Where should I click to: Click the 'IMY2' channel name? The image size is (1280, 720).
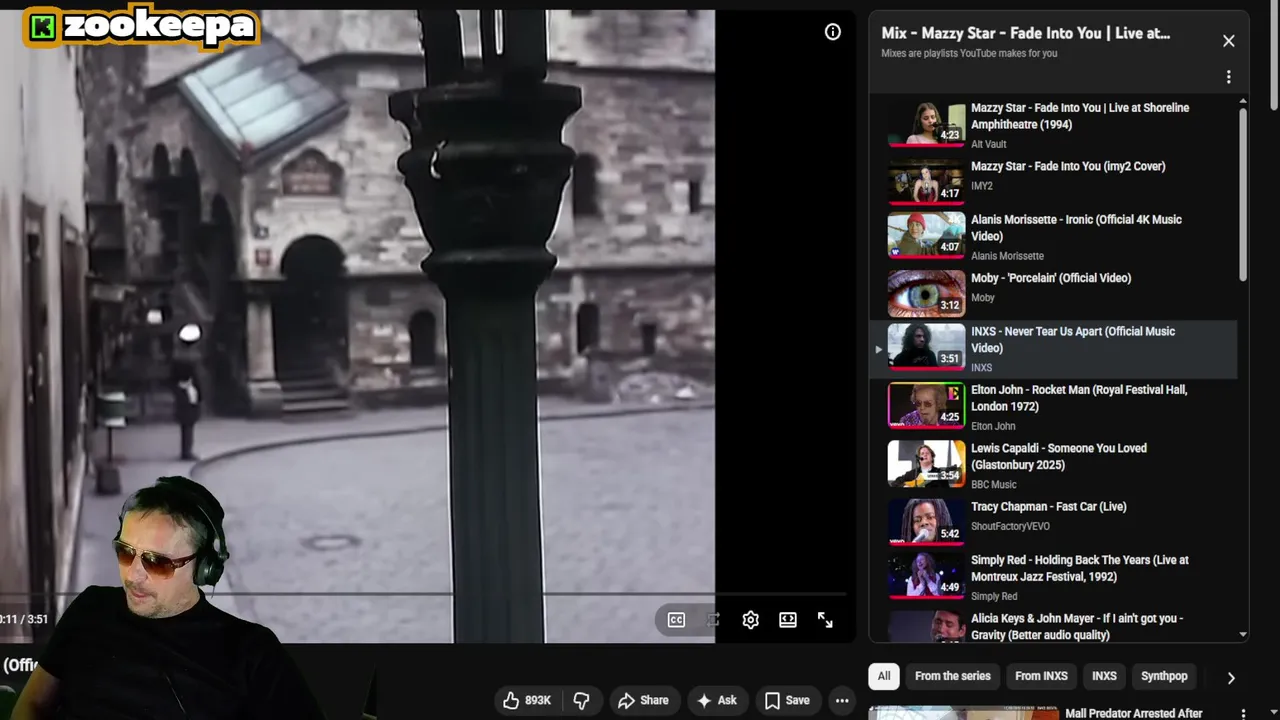pyautogui.click(x=982, y=186)
